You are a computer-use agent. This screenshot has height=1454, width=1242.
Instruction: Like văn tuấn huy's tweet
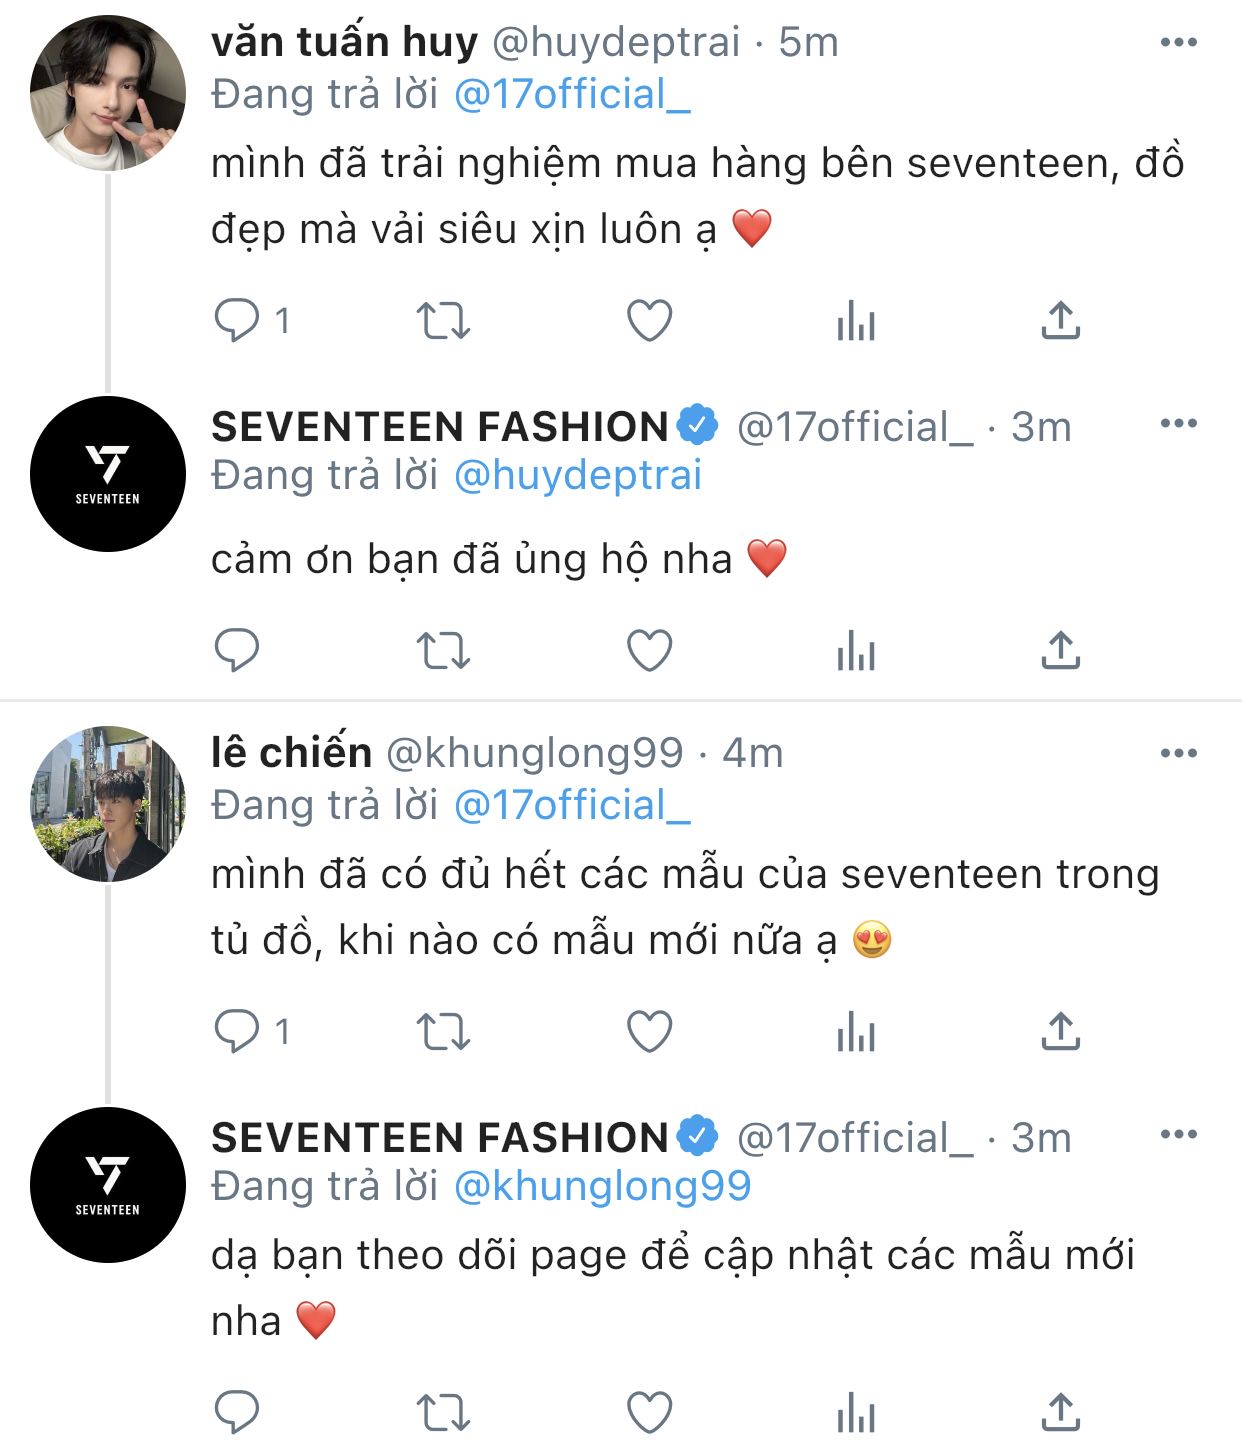[649, 321]
